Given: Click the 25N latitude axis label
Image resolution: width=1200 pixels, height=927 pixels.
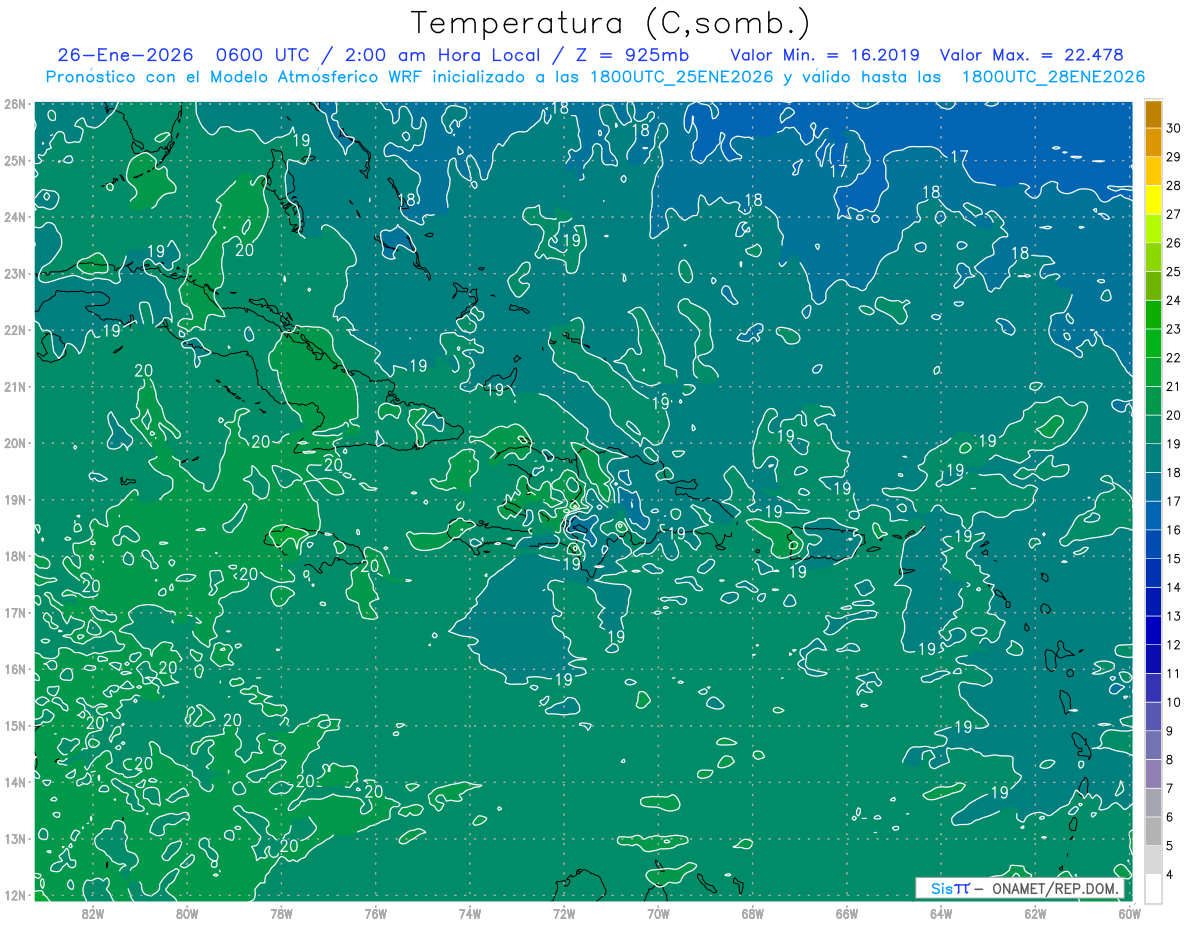Looking at the screenshot, I should coord(14,160).
